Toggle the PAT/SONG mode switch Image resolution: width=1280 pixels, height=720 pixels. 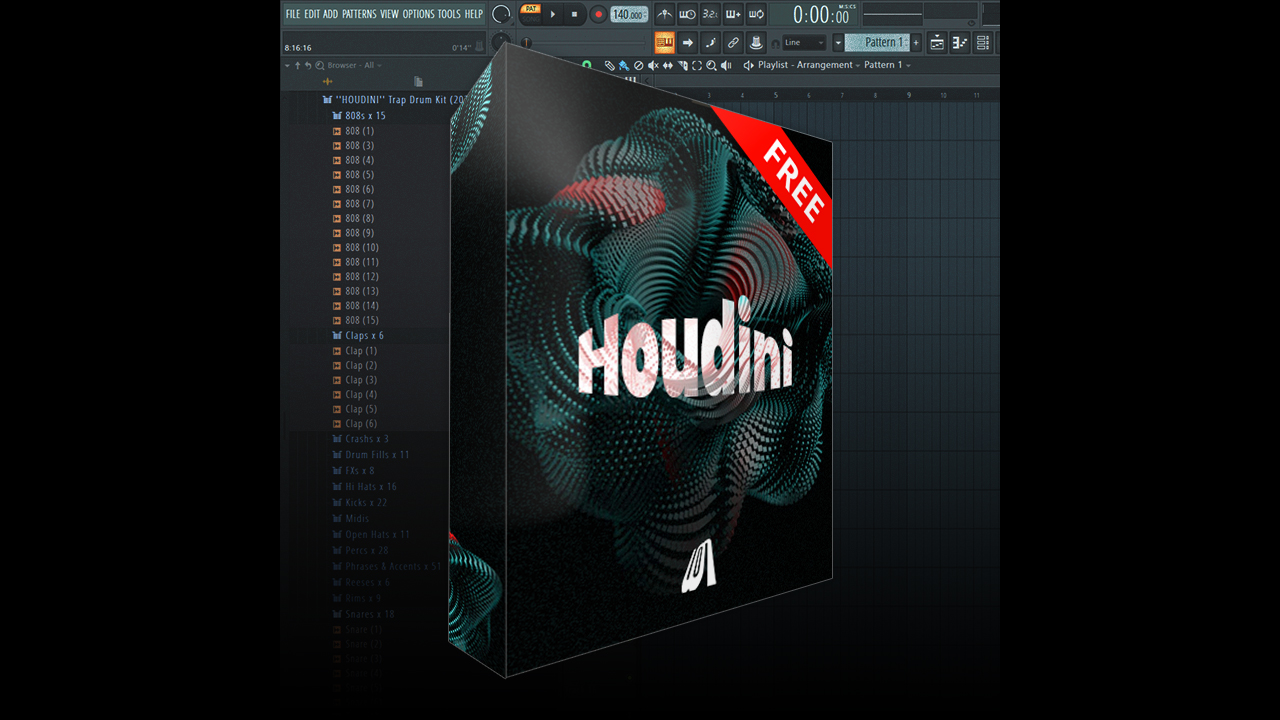(x=530, y=14)
